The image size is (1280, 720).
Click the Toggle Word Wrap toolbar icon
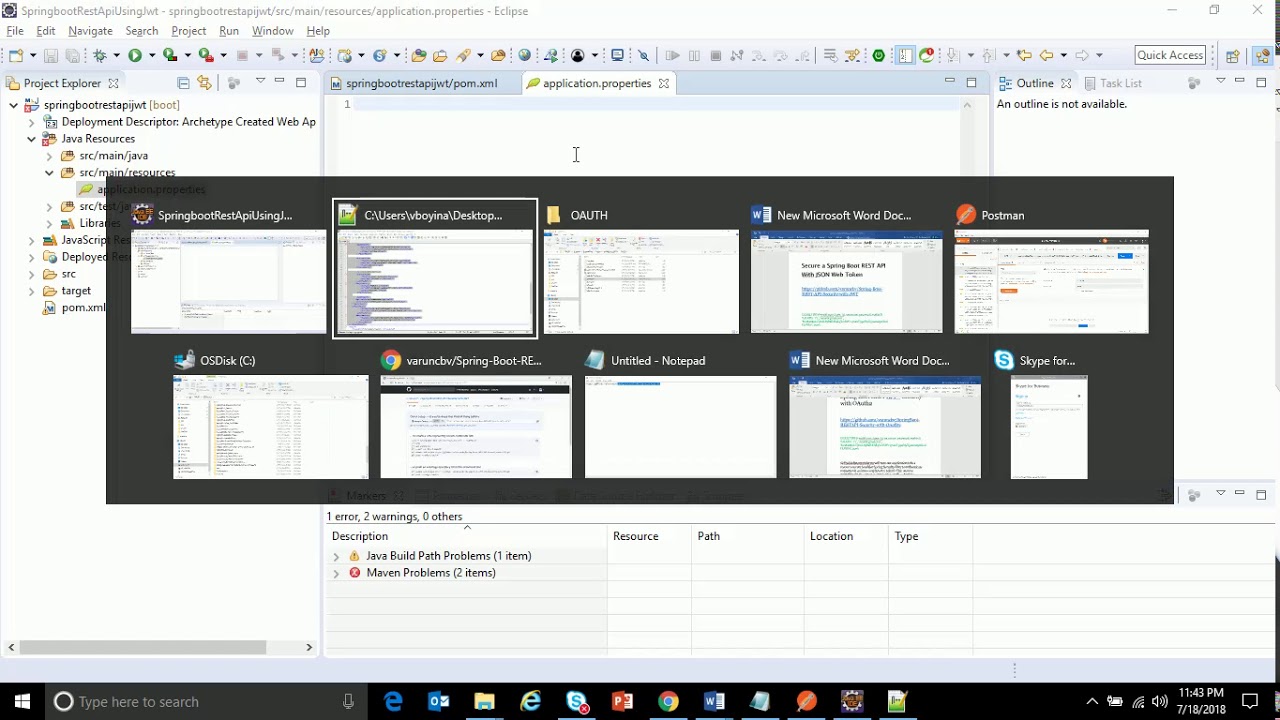pos(830,55)
